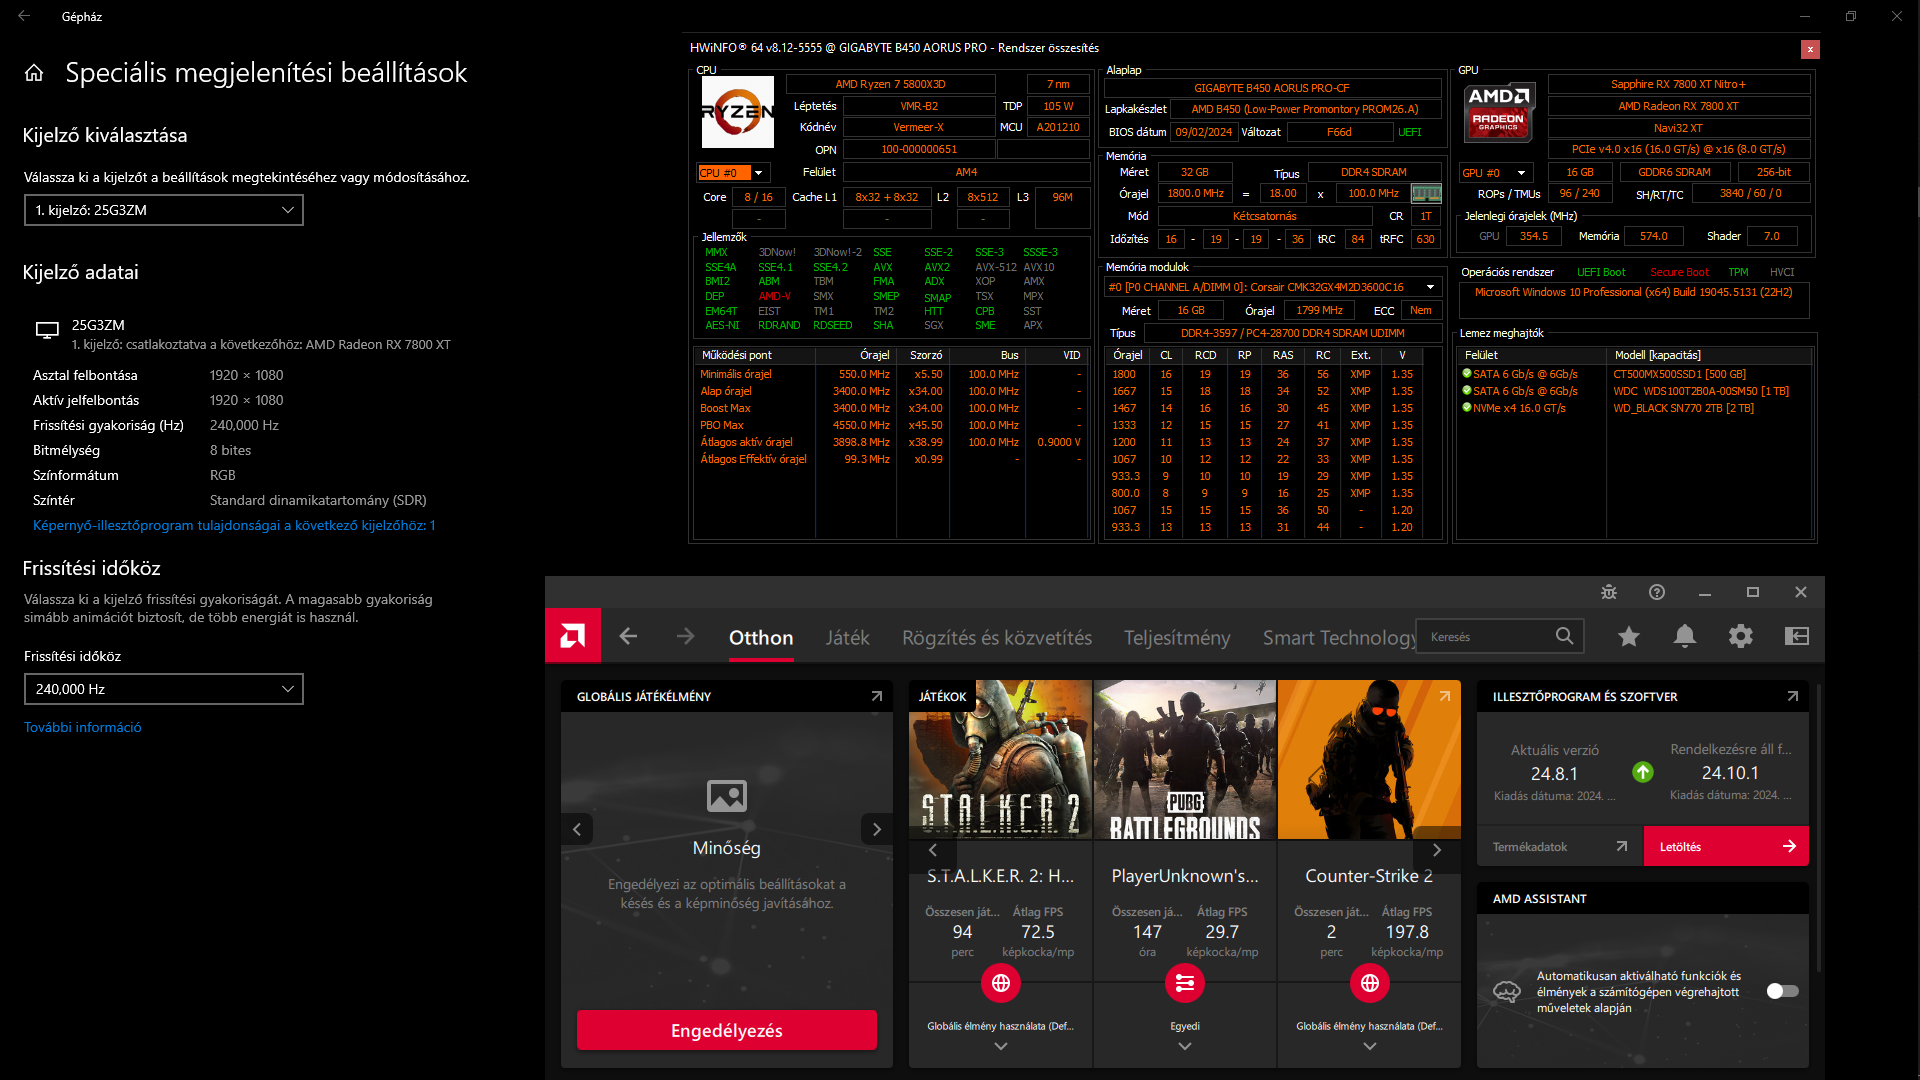
Task: Go back with AMD Software back arrow
Action: click(628, 636)
